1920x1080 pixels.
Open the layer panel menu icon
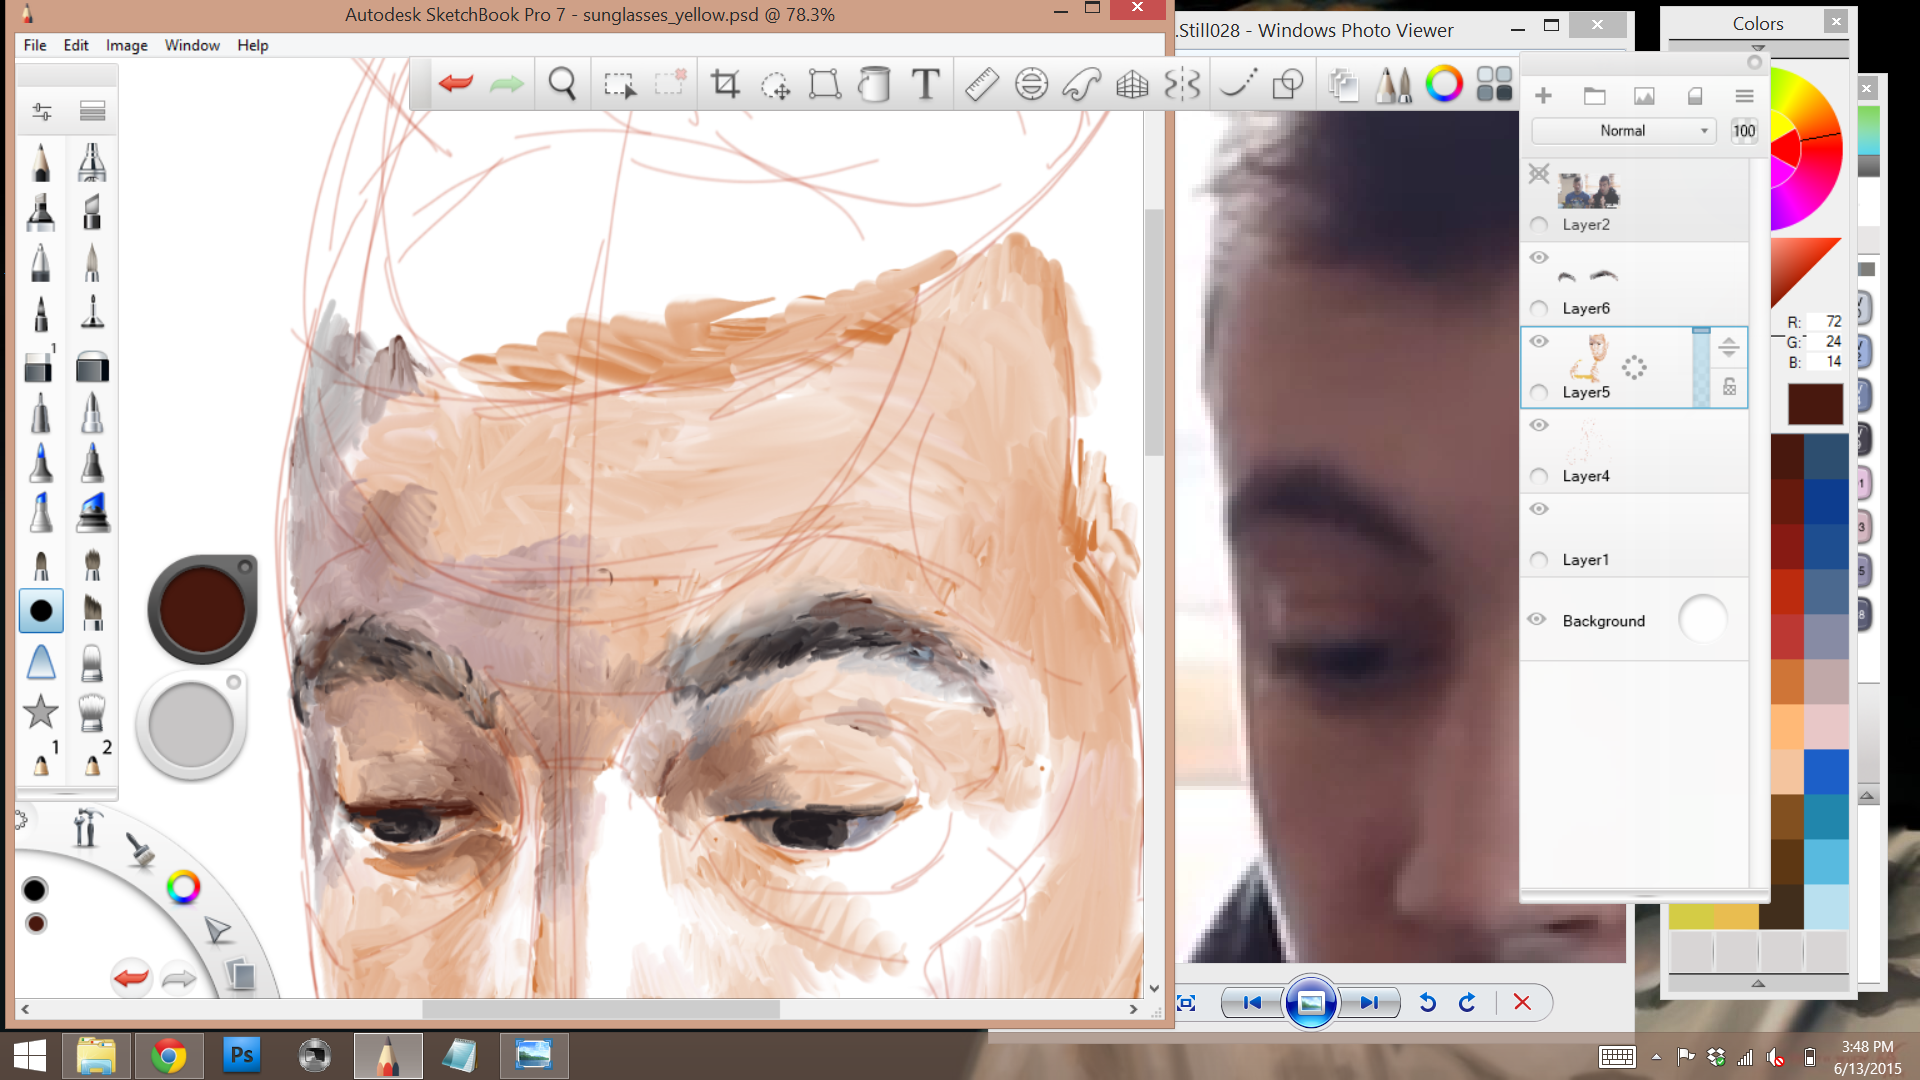point(1744,96)
